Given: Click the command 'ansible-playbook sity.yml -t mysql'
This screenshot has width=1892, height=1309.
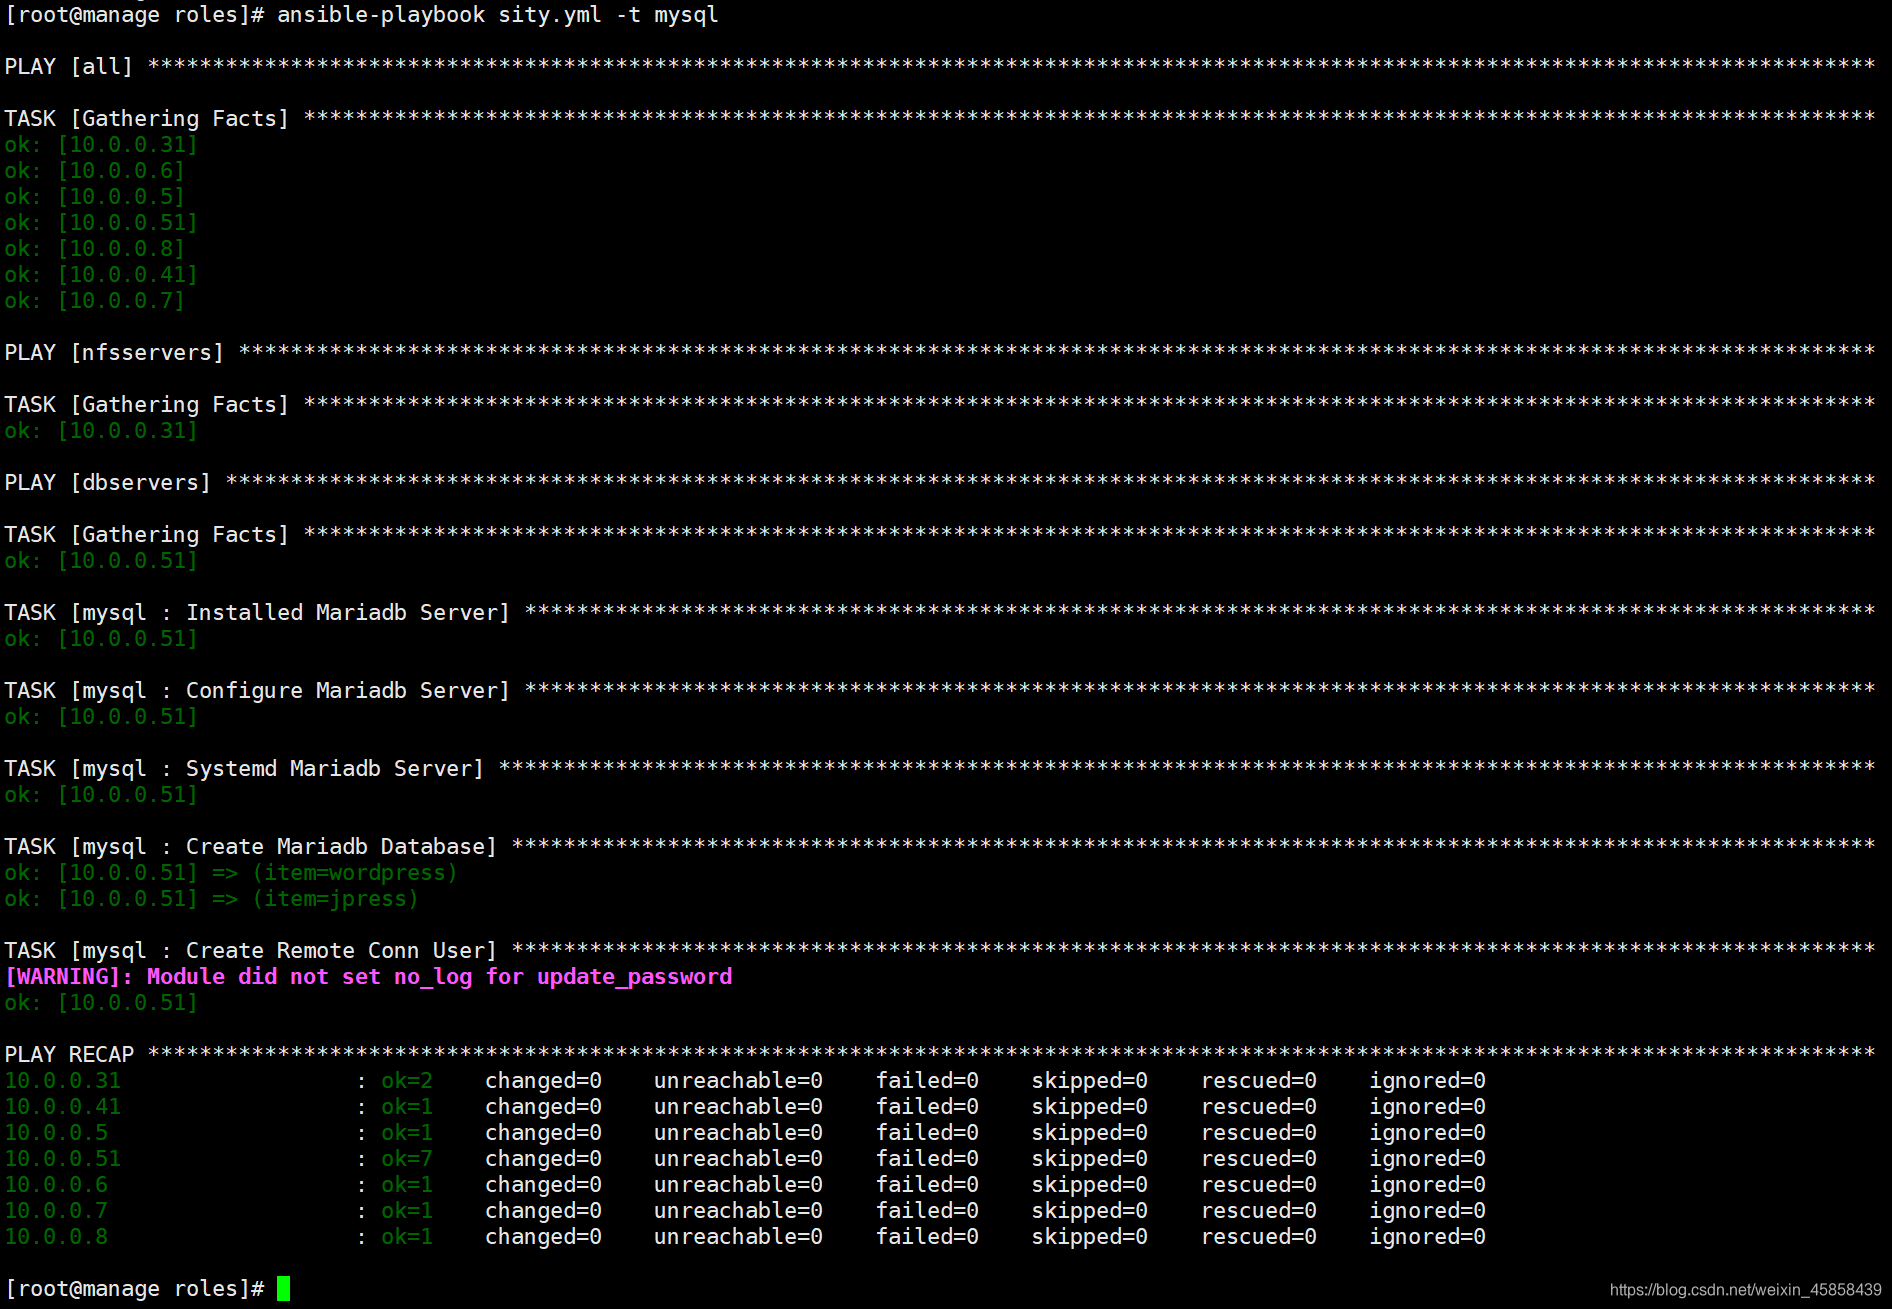Looking at the screenshot, I should [x=497, y=15].
